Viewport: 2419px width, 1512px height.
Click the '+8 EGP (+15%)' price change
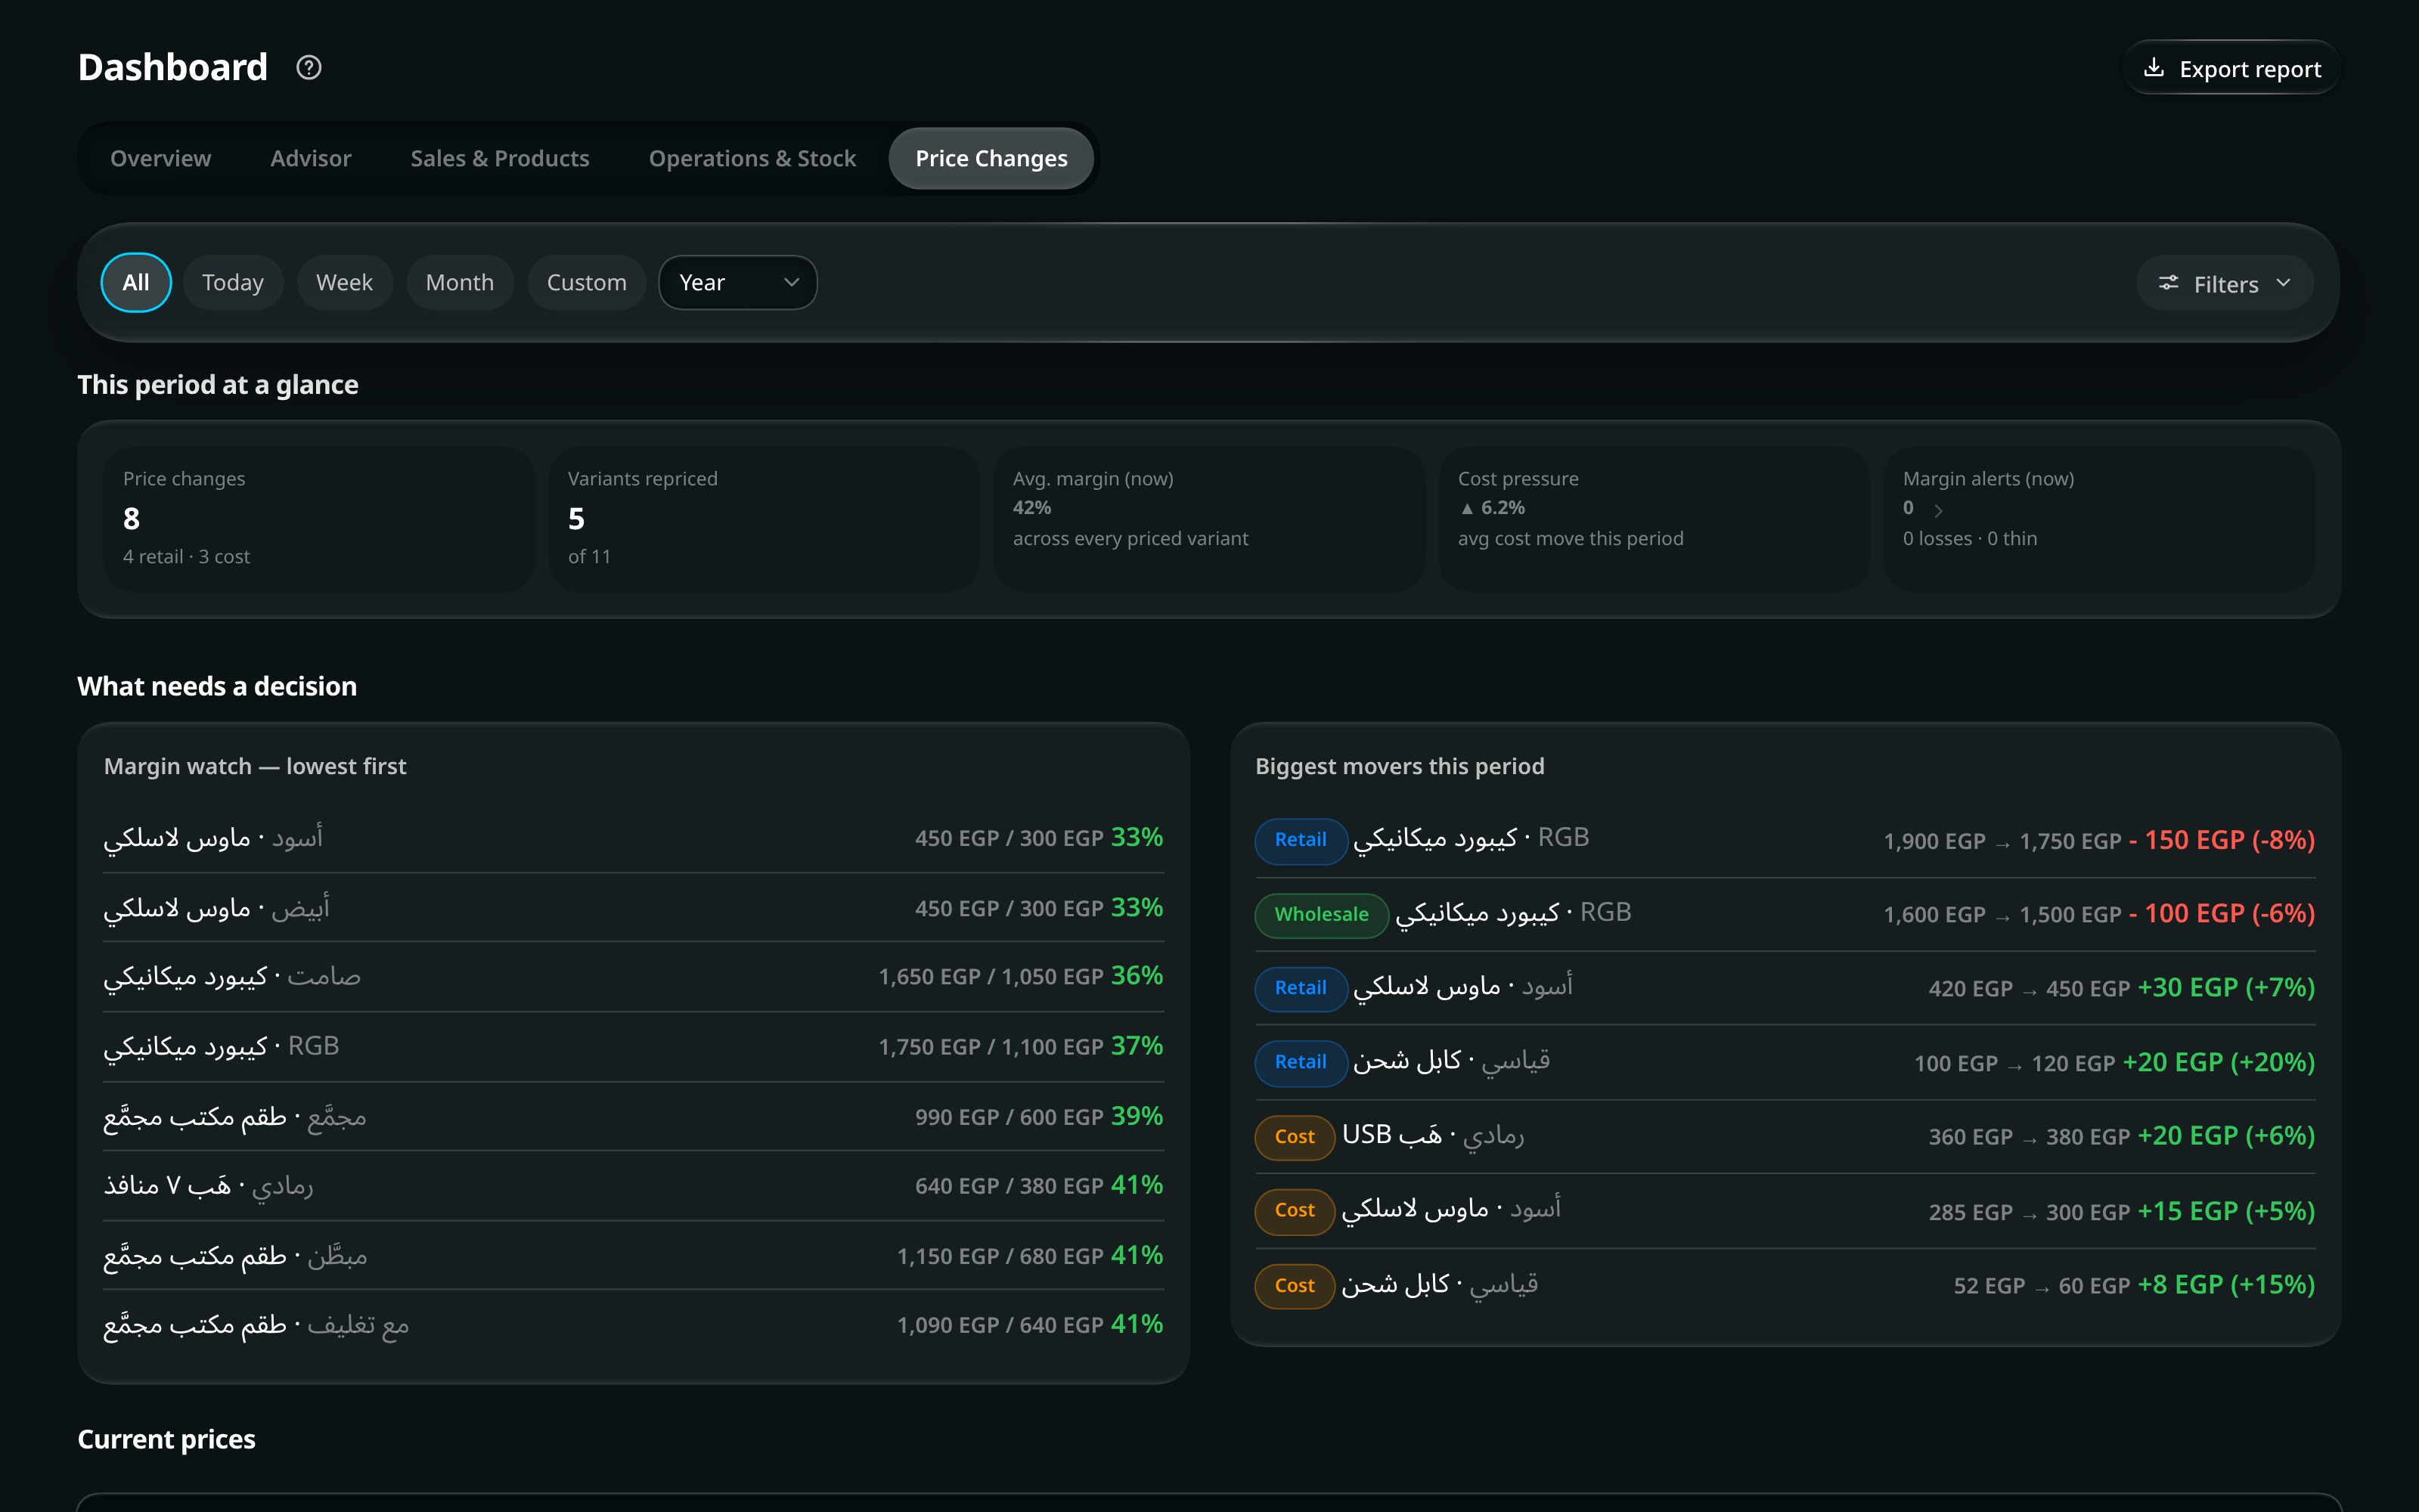(2226, 1285)
